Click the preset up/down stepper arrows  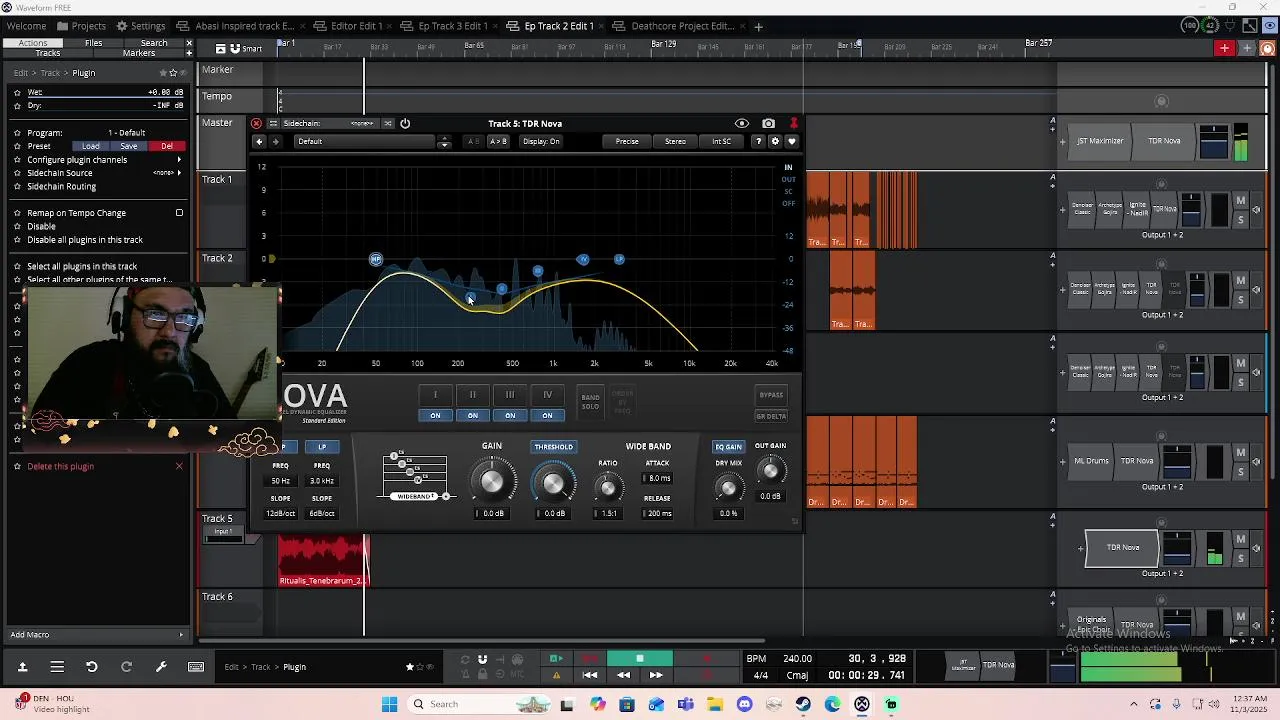(444, 141)
